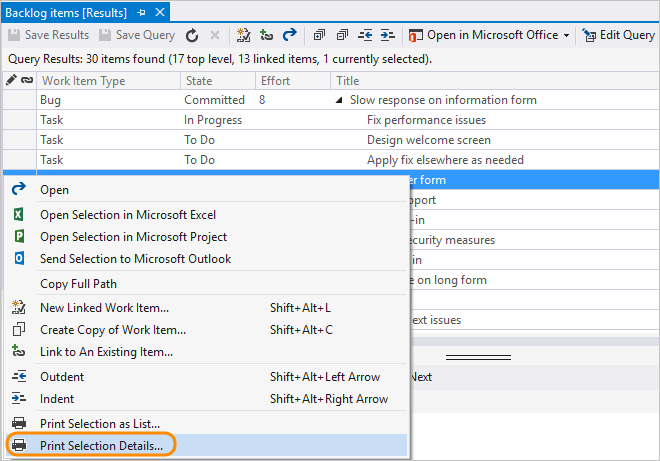Click the Outdent icon in toolbar
This screenshot has width=660, height=461.
367,35
